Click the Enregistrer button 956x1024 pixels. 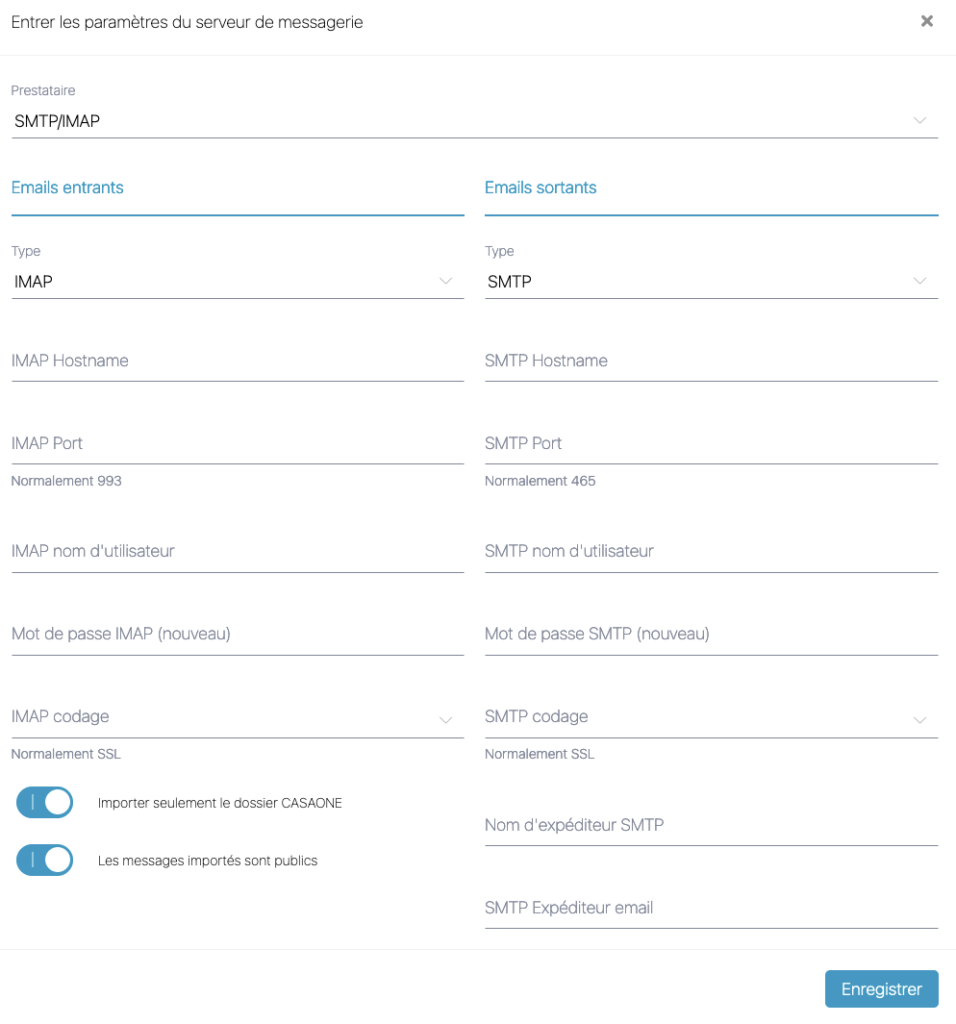tap(881, 989)
